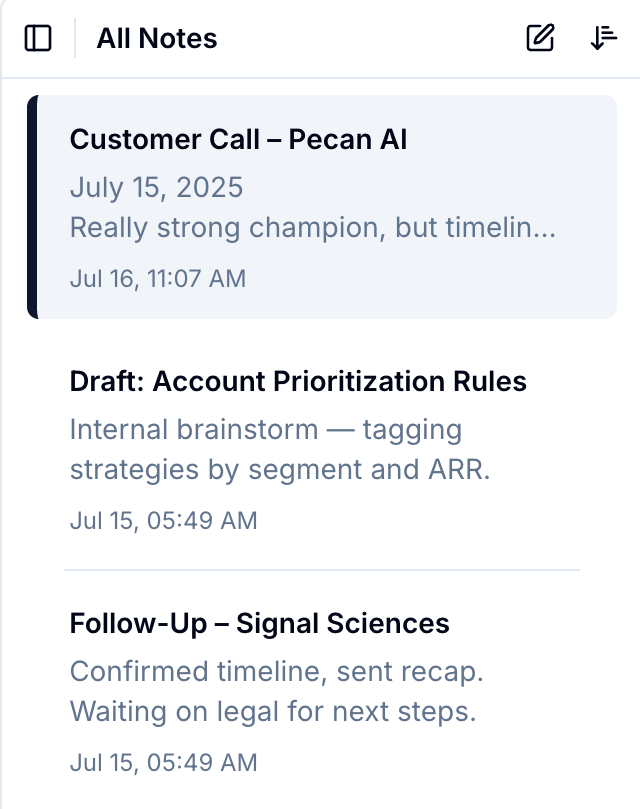The width and height of the screenshot is (640, 809).
Task: Open the Customer Call – Pecan AI note
Action: pyautogui.click(x=238, y=139)
